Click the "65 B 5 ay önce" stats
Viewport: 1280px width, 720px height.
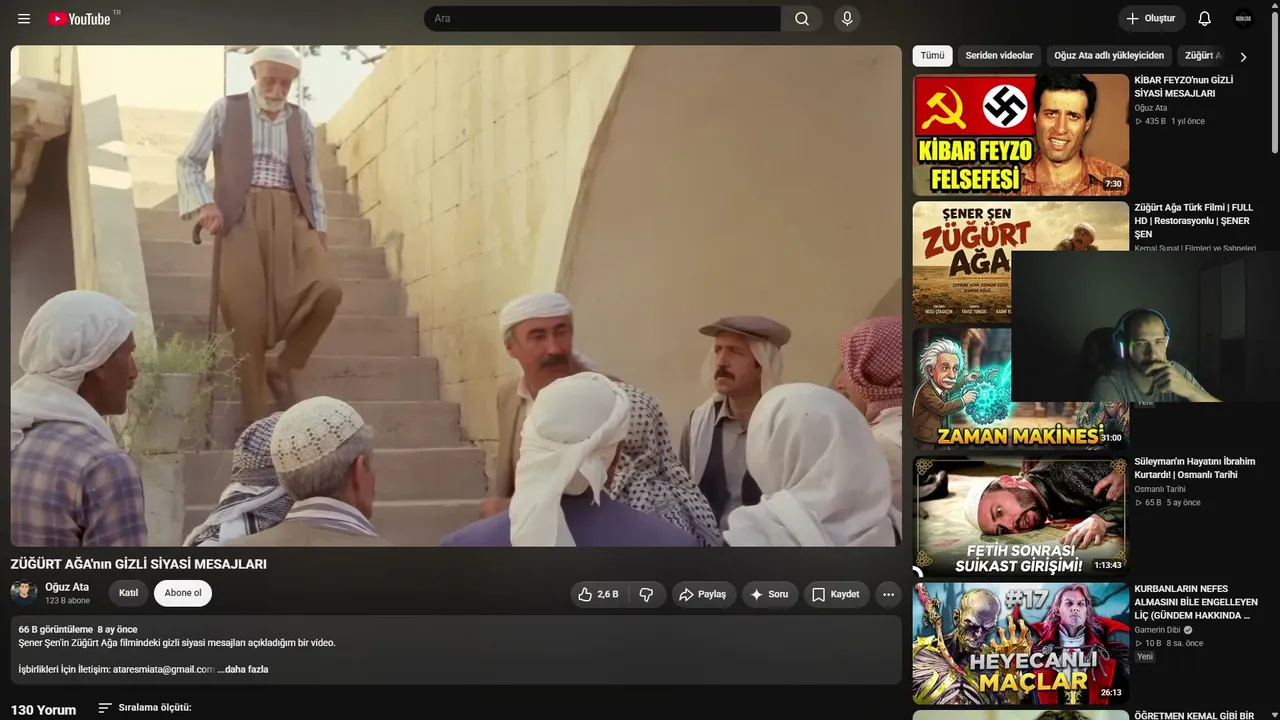point(1168,502)
